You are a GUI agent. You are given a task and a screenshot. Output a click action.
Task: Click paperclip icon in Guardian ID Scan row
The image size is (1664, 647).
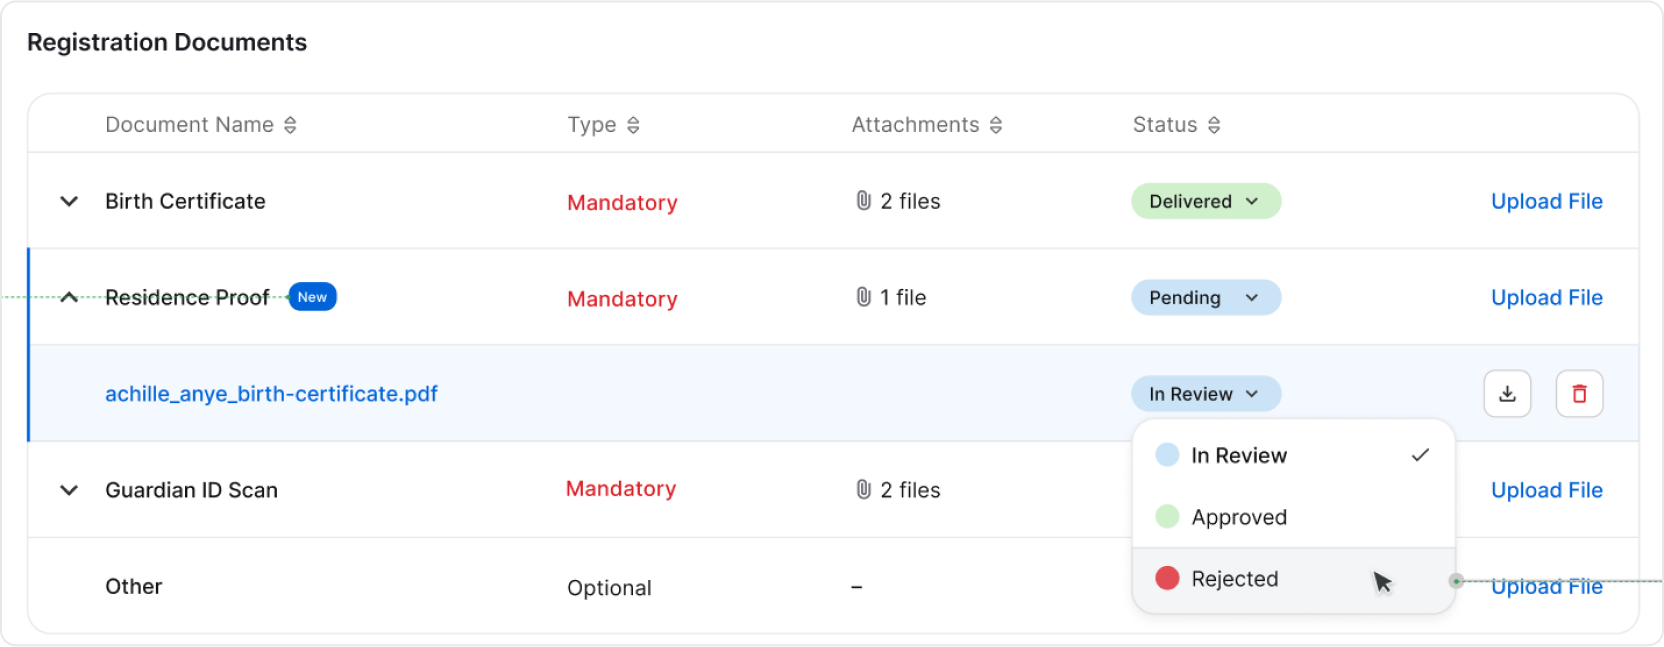pos(864,490)
